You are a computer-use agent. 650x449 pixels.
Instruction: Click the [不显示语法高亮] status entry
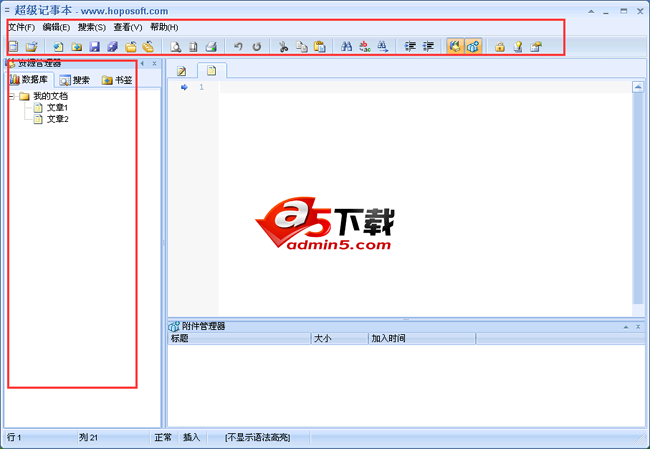[x=257, y=437]
